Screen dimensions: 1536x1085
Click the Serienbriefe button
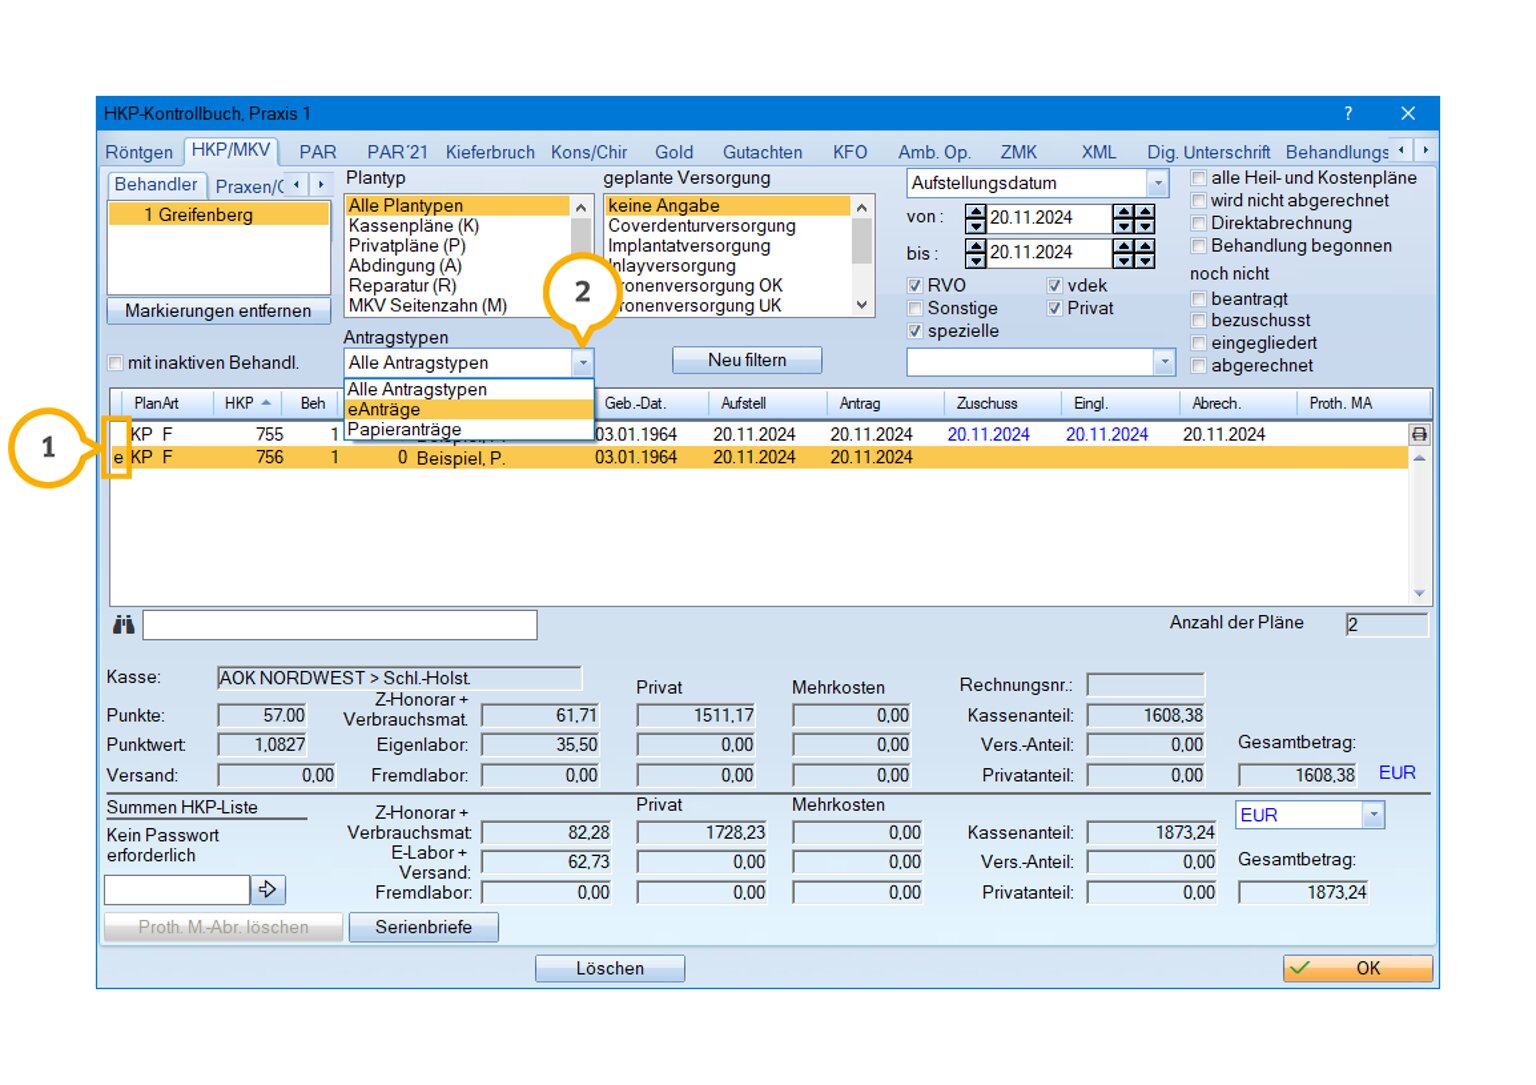424,927
